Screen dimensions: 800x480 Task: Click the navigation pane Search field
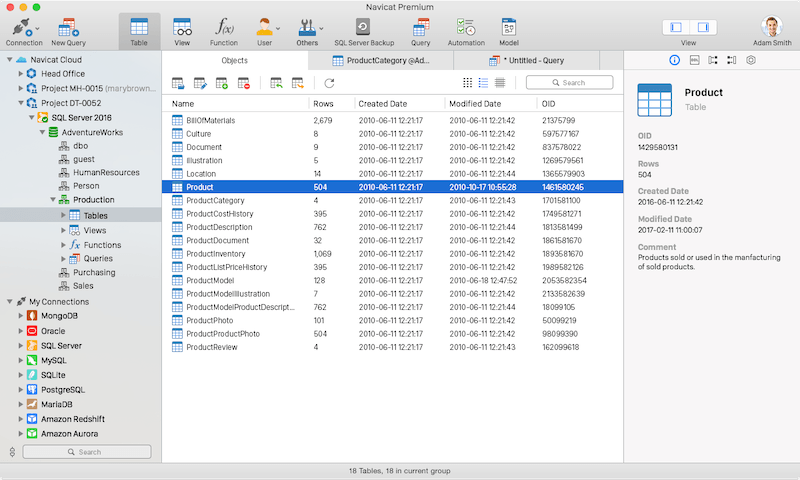click(x=87, y=452)
